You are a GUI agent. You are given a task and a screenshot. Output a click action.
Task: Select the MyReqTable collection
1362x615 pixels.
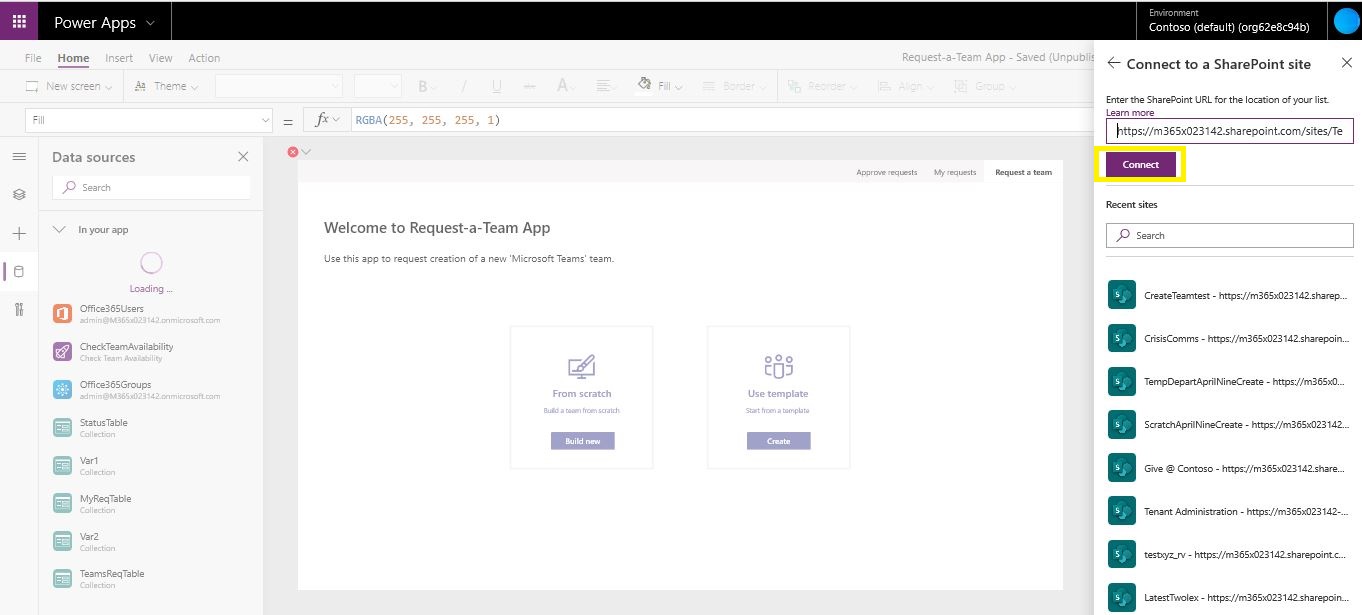pyautogui.click(x=151, y=504)
